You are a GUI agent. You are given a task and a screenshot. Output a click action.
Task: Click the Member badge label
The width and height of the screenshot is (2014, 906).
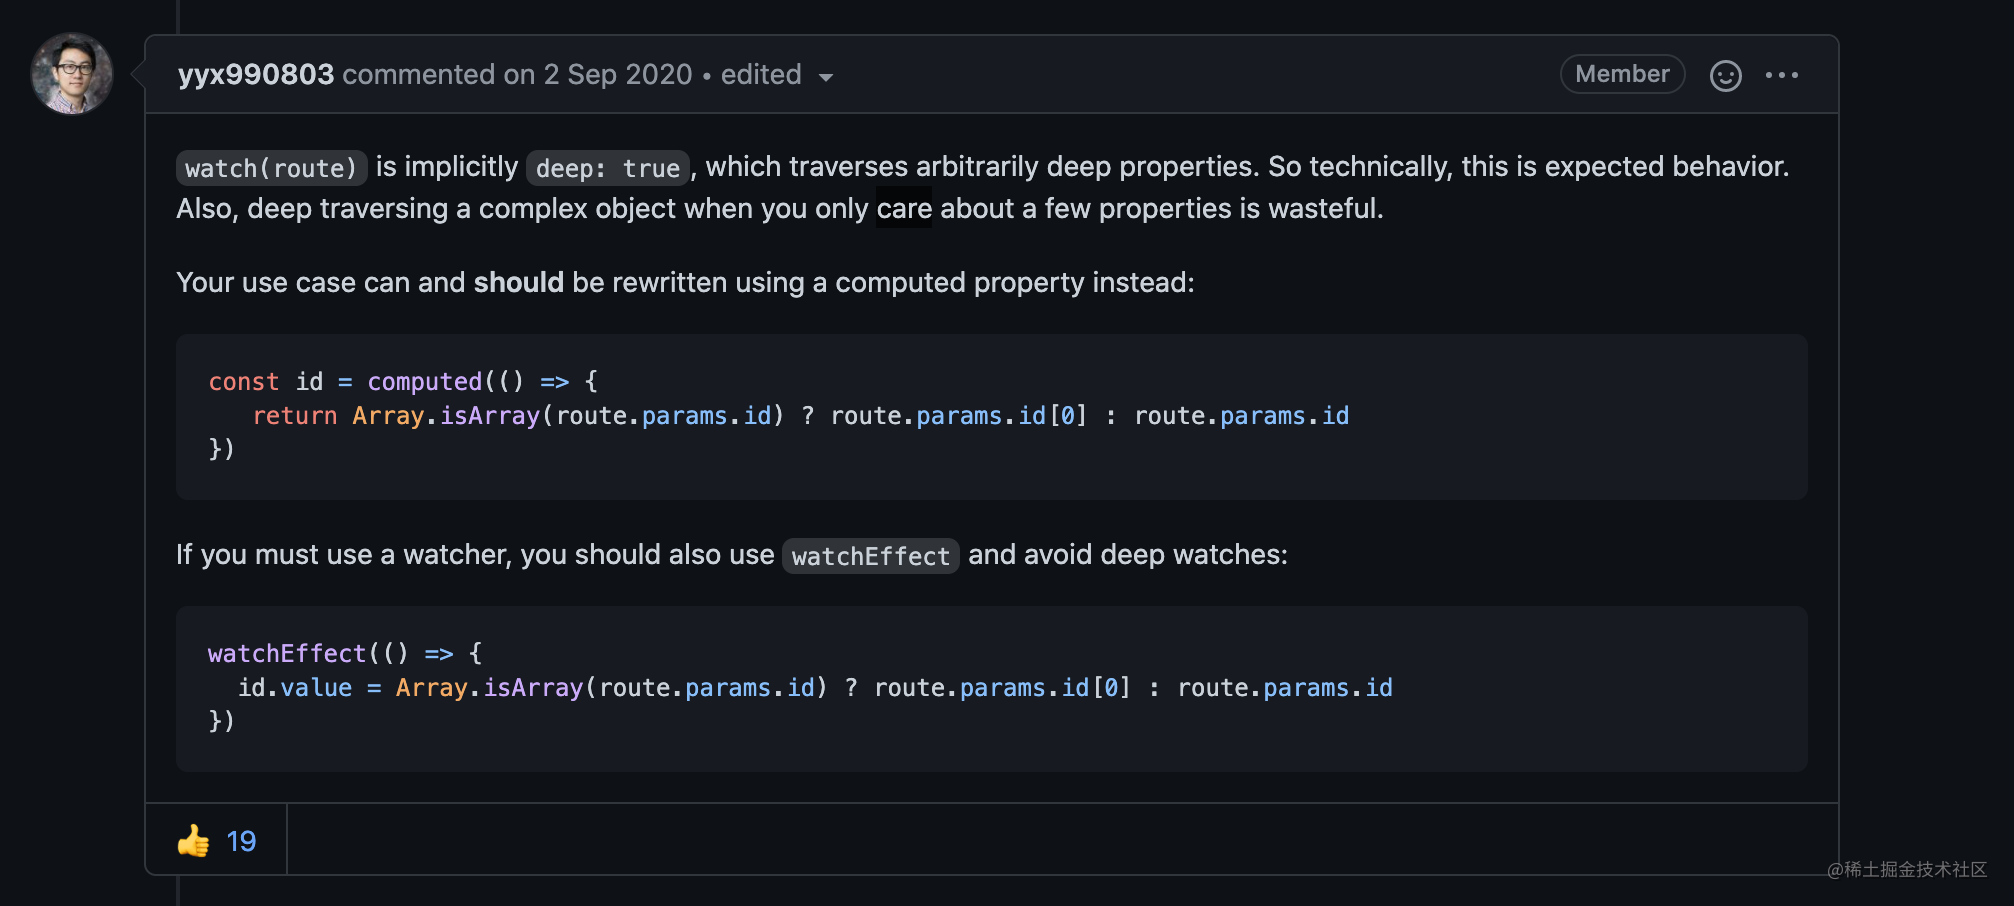[x=1622, y=74]
